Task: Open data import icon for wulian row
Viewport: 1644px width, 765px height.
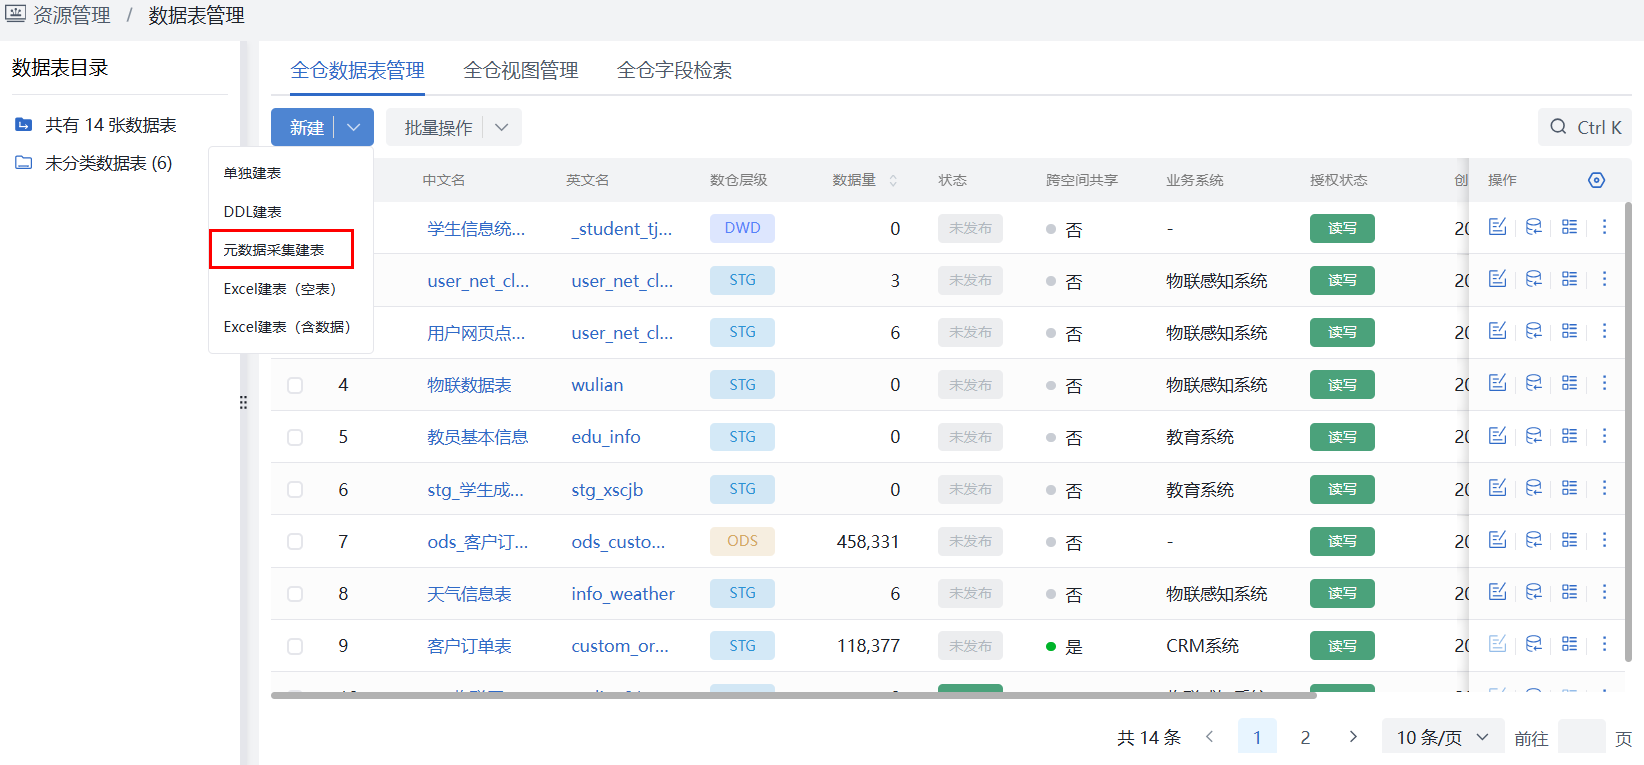Action: [1533, 383]
